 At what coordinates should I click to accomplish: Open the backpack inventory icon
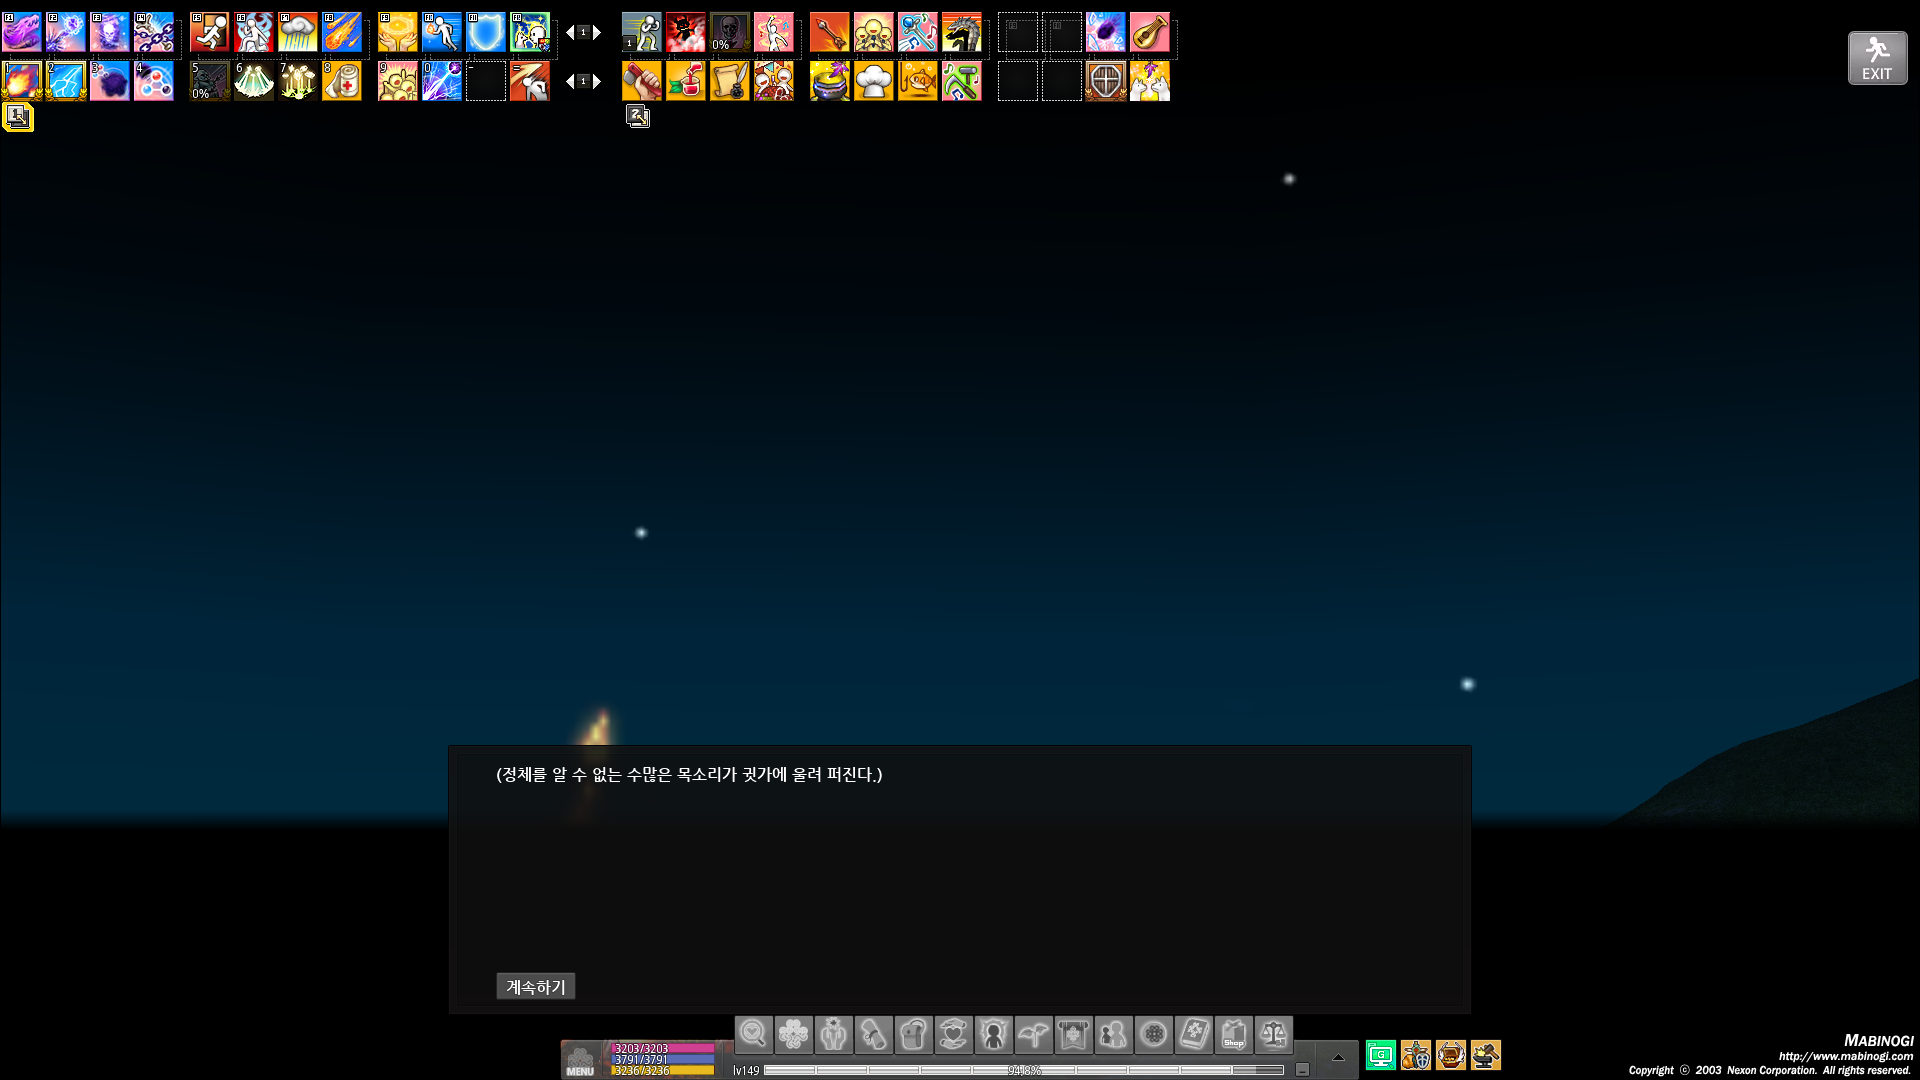(914, 1034)
